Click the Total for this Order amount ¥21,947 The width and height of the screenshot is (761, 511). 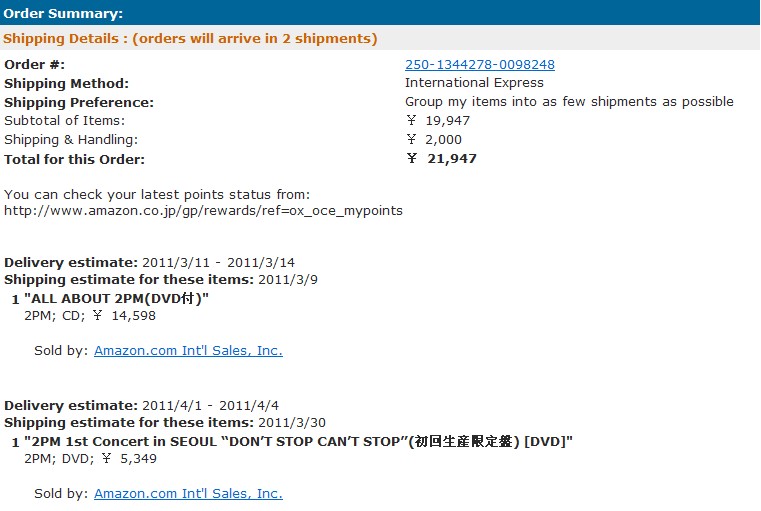click(x=442, y=159)
